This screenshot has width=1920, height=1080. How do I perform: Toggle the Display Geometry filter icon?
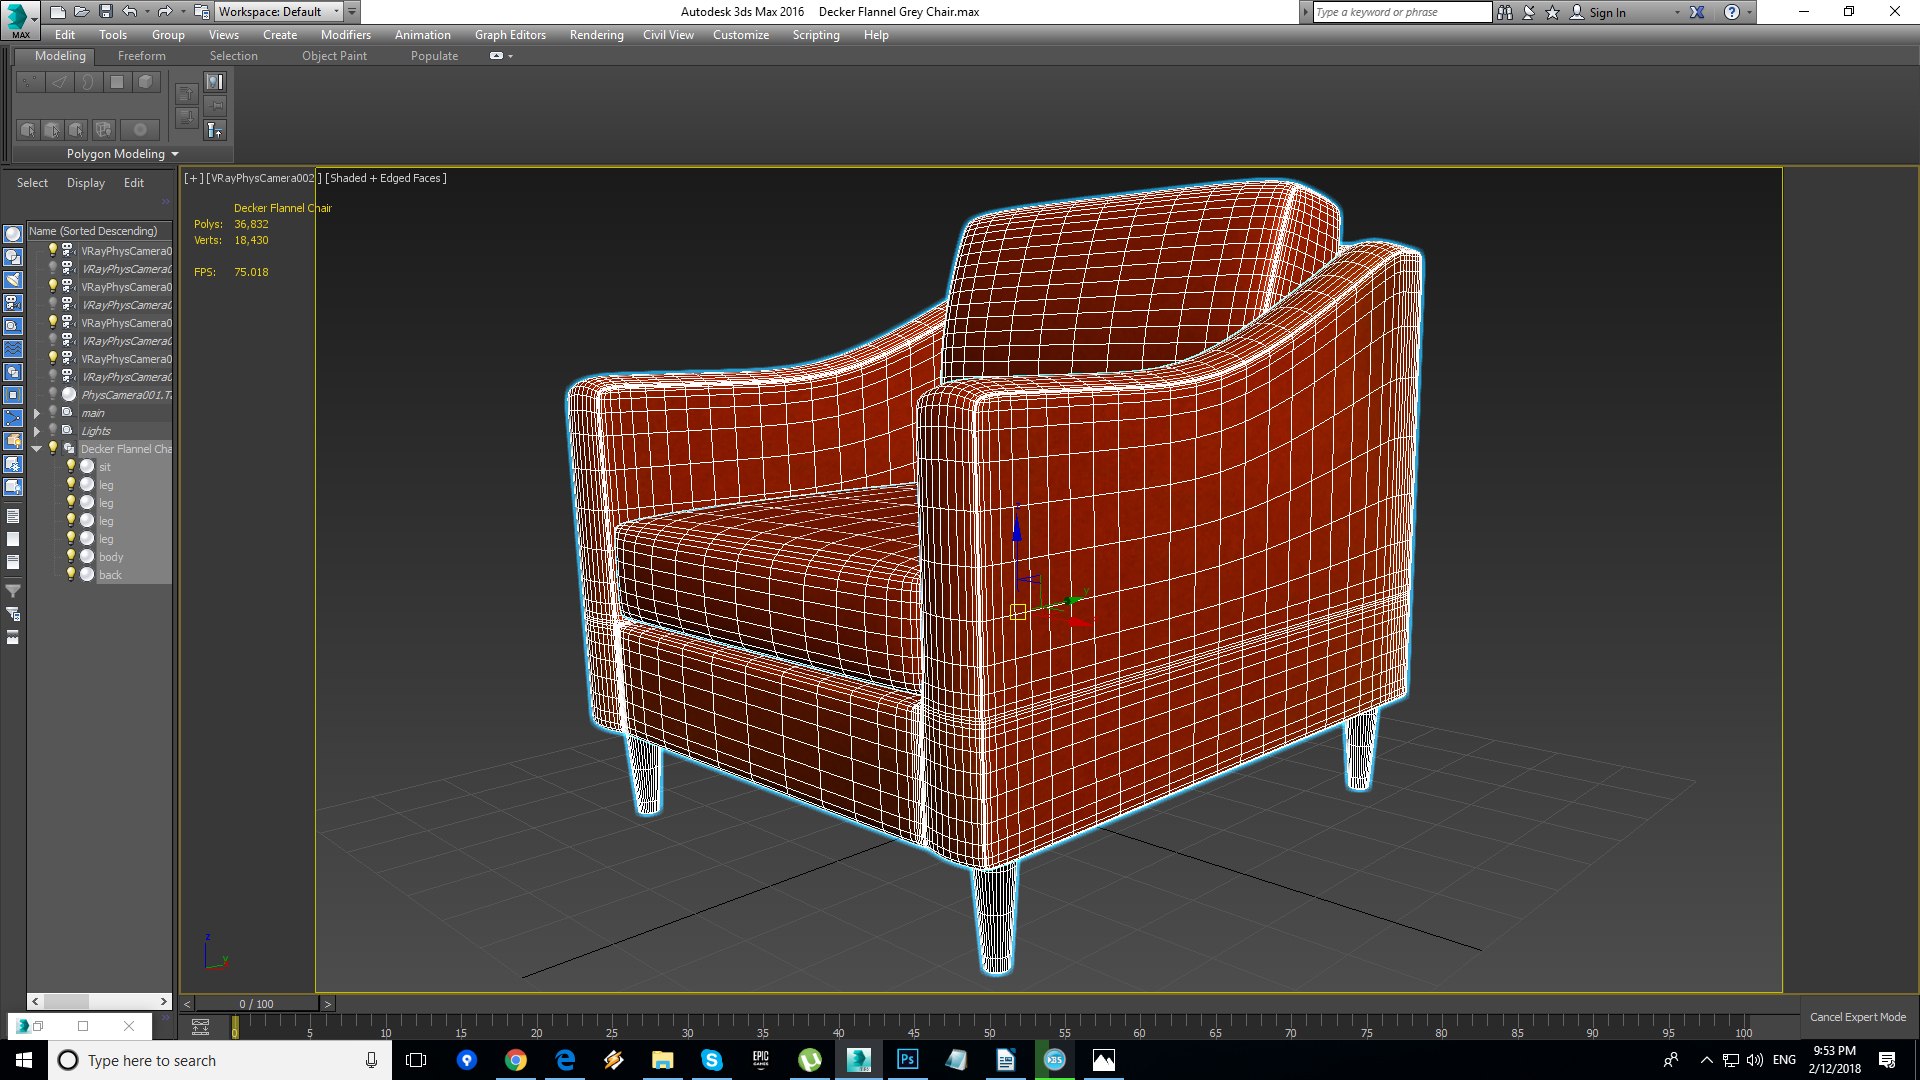[13, 234]
